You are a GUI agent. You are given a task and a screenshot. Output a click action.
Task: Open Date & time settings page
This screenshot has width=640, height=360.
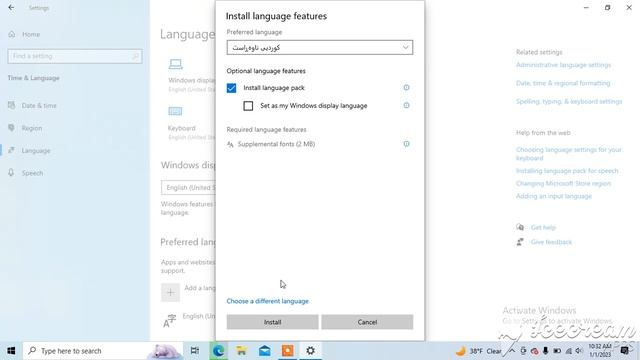pyautogui.click(x=39, y=106)
